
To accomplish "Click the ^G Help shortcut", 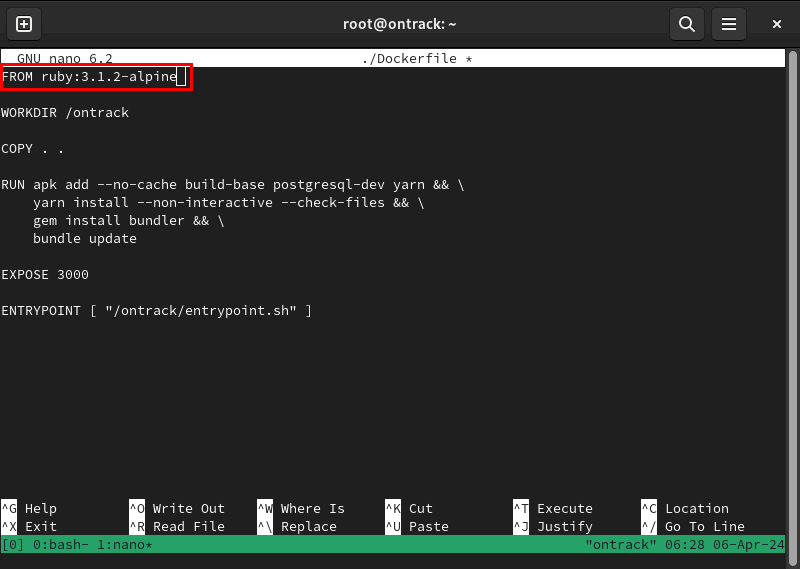I will coord(29,509).
